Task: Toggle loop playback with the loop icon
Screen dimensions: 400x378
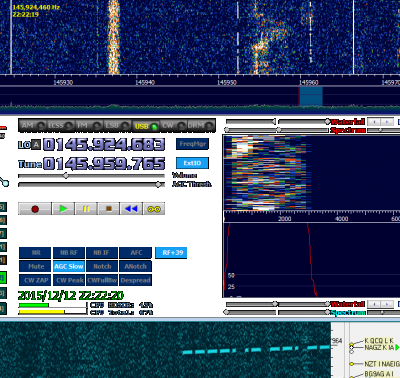Action: 154,209
